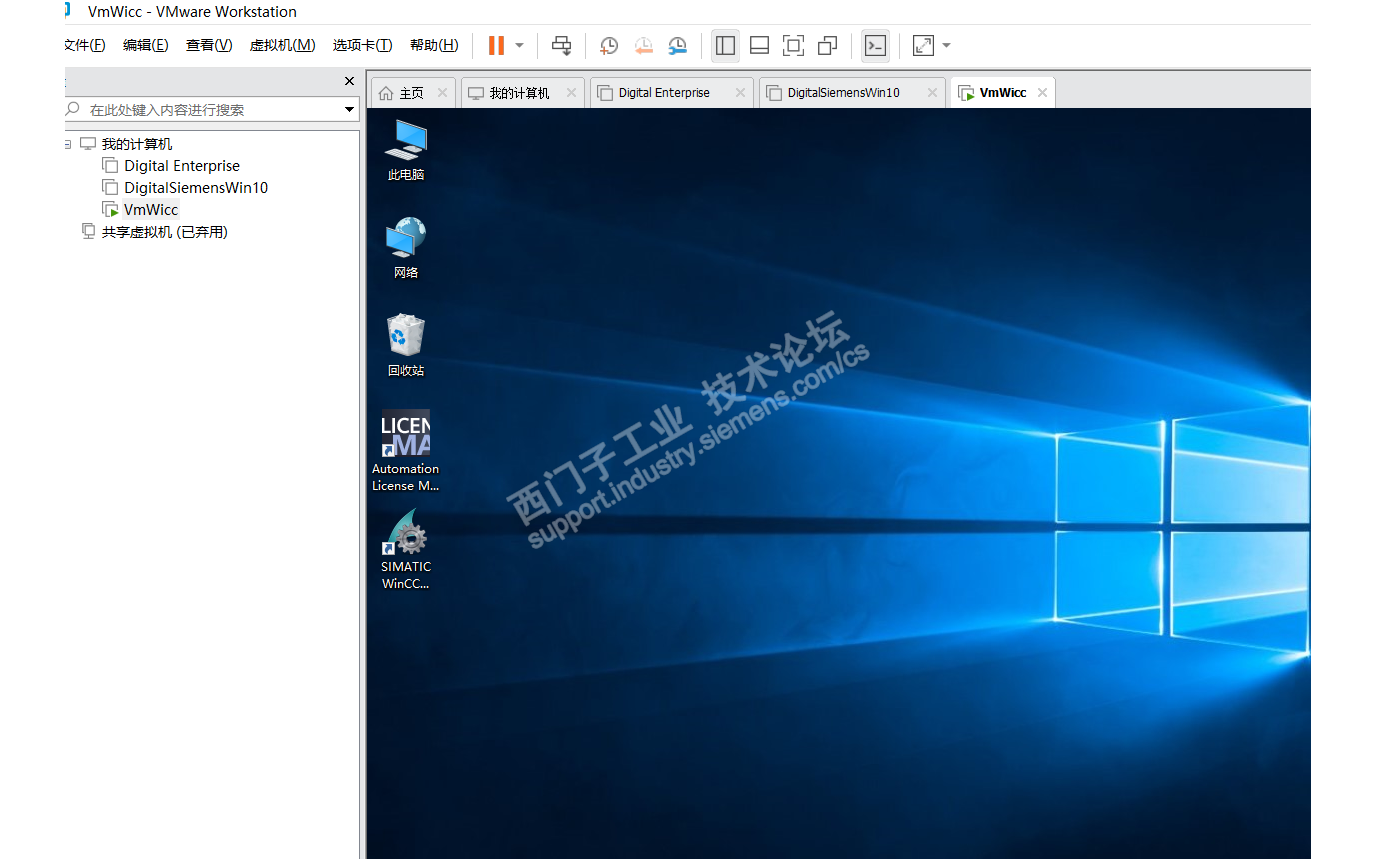Open the 帮助(H) menu
The height and width of the screenshot is (859, 1376).
(434, 45)
